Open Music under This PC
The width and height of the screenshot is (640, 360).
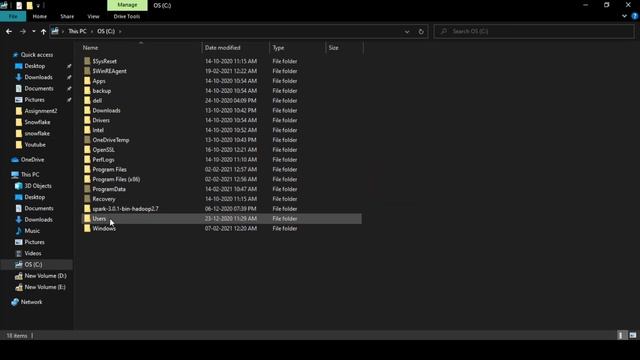pyautogui.click(x=32, y=231)
